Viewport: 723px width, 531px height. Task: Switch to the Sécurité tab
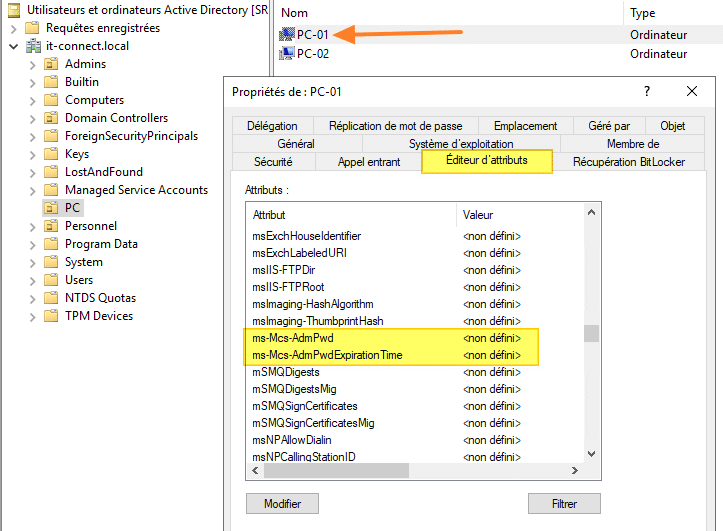tap(273, 162)
